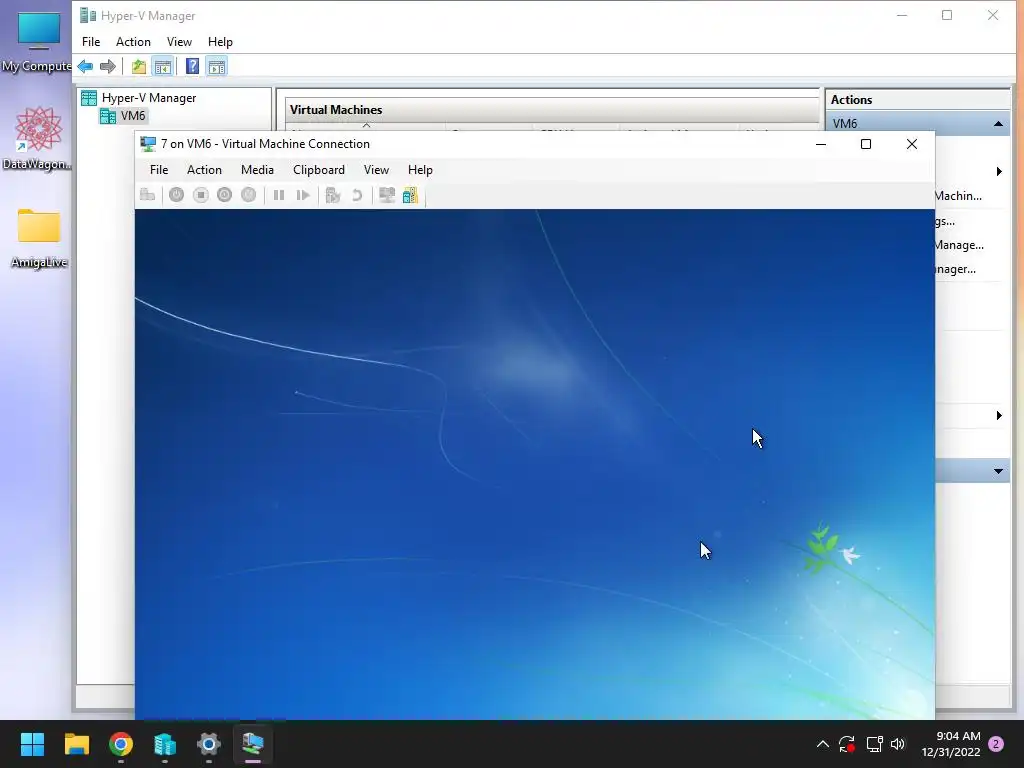Click inside the Windows 7 guest desktop
Viewport: 1024px width, 768px height.
click(x=534, y=464)
